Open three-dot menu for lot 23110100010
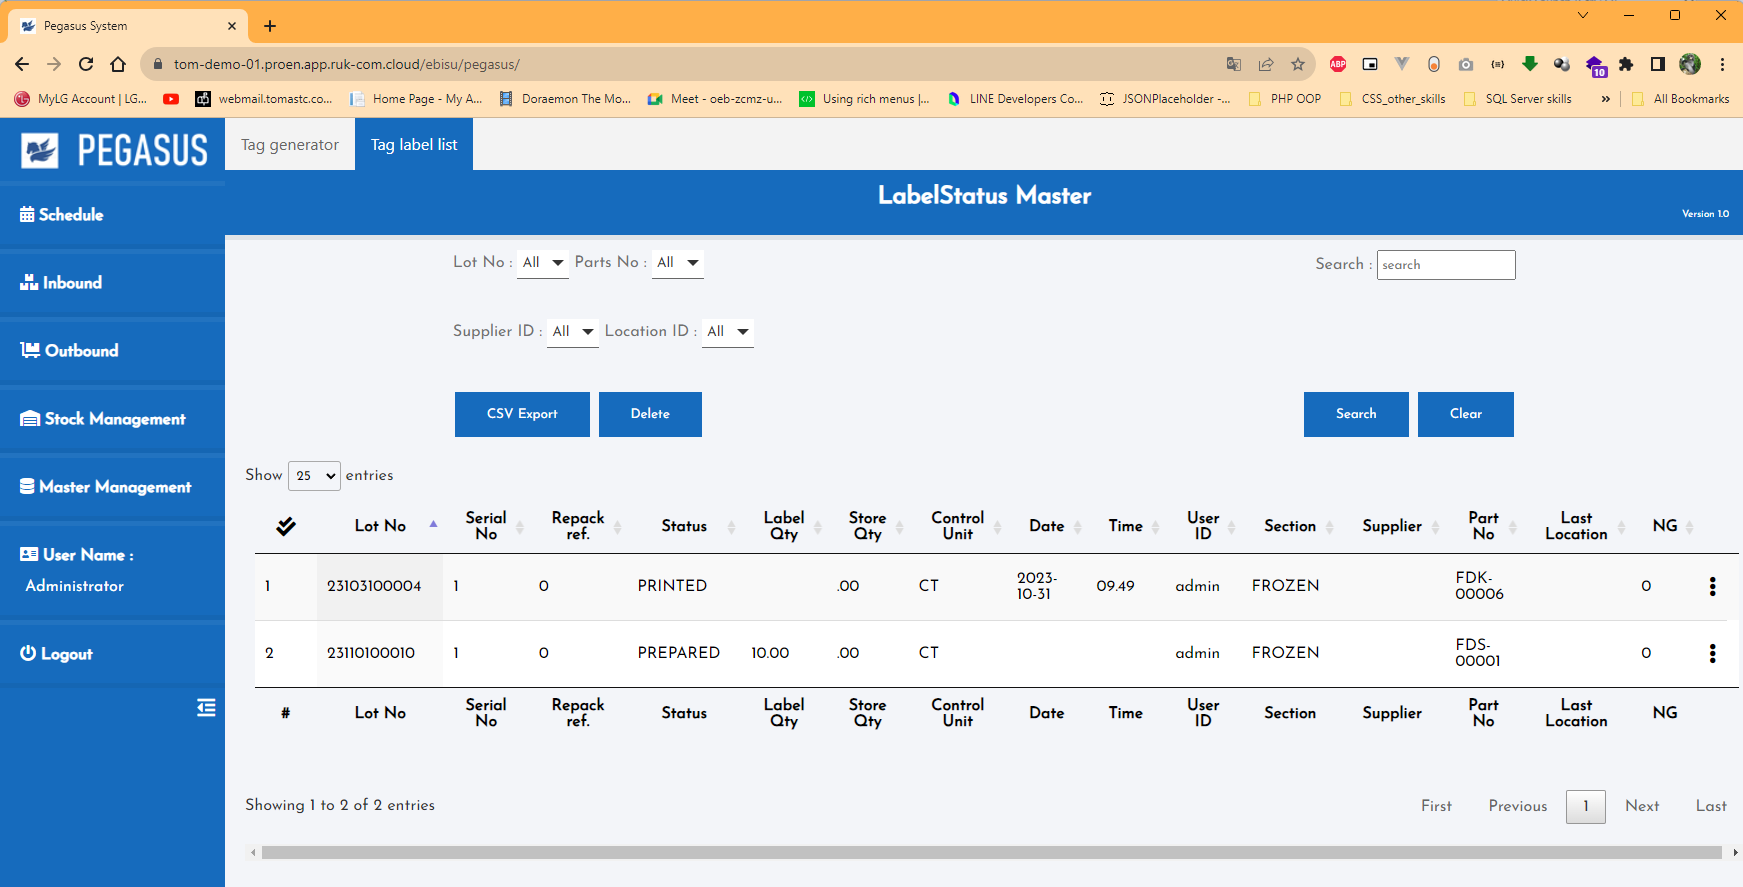Image resolution: width=1743 pixels, height=887 pixels. tap(1712, 654)
